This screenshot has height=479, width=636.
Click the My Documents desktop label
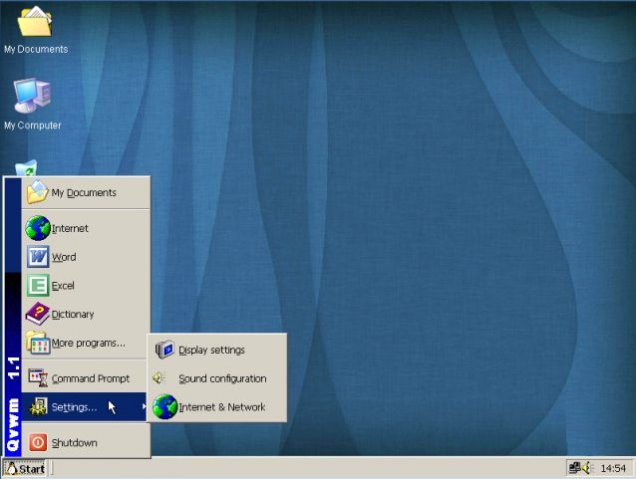coord(36,49)
